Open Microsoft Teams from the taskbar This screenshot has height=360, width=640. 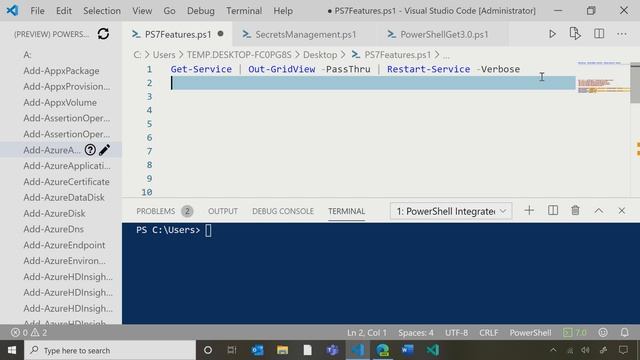(332, 350)
